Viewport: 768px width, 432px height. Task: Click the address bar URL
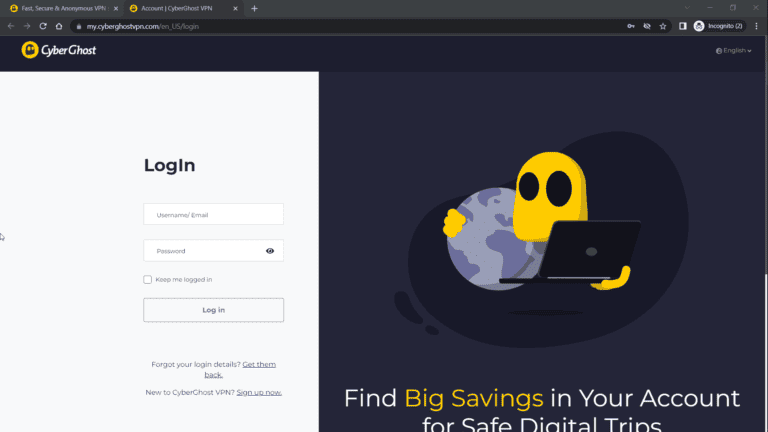tap(143, 26)
